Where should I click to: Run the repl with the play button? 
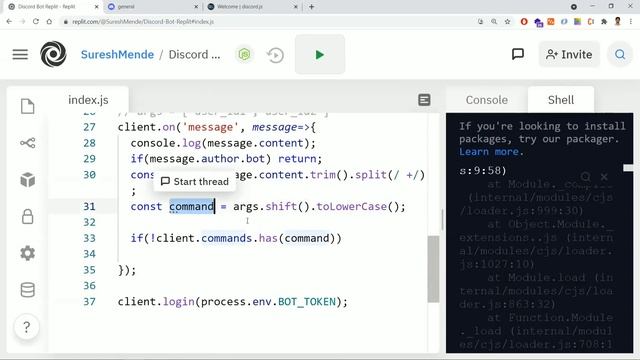320,54
